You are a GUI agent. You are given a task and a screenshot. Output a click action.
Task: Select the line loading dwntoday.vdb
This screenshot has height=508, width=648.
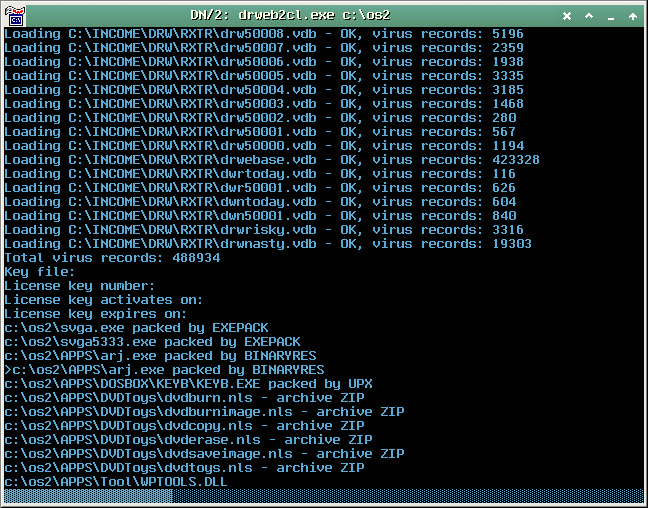(x=260, y=202)
